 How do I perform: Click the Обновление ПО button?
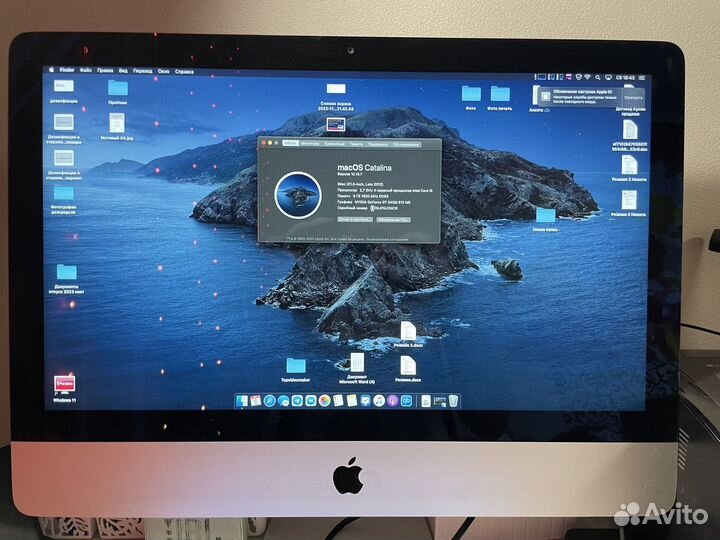click(394, 219)
